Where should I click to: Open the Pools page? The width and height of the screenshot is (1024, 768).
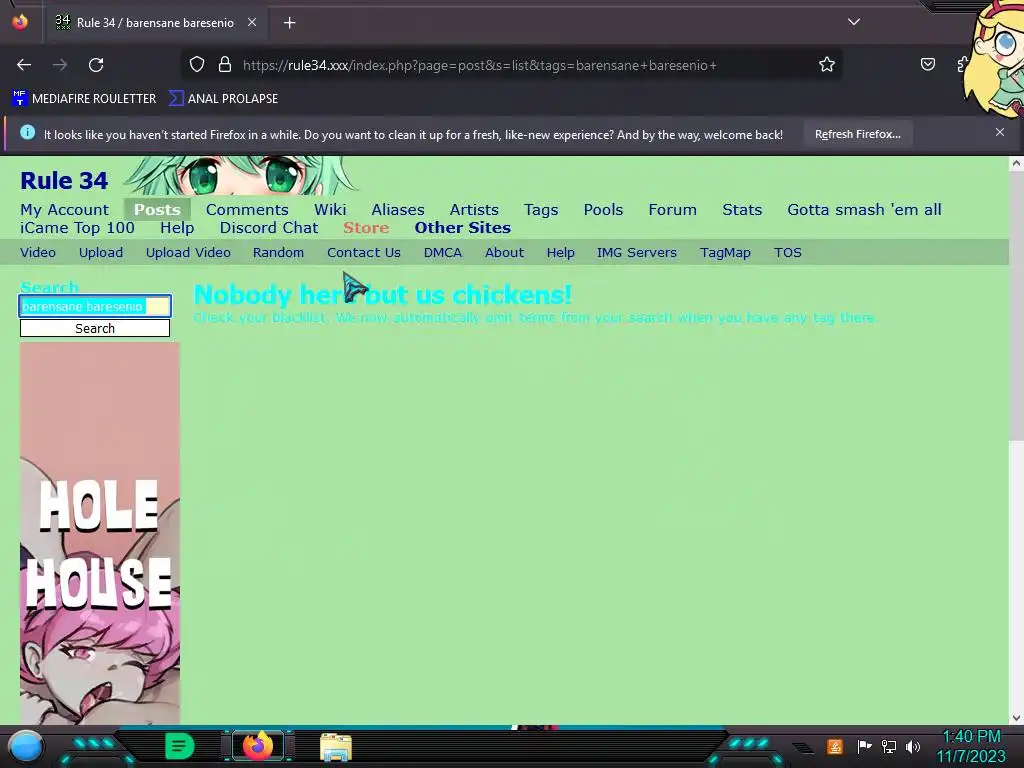[603, 210]
